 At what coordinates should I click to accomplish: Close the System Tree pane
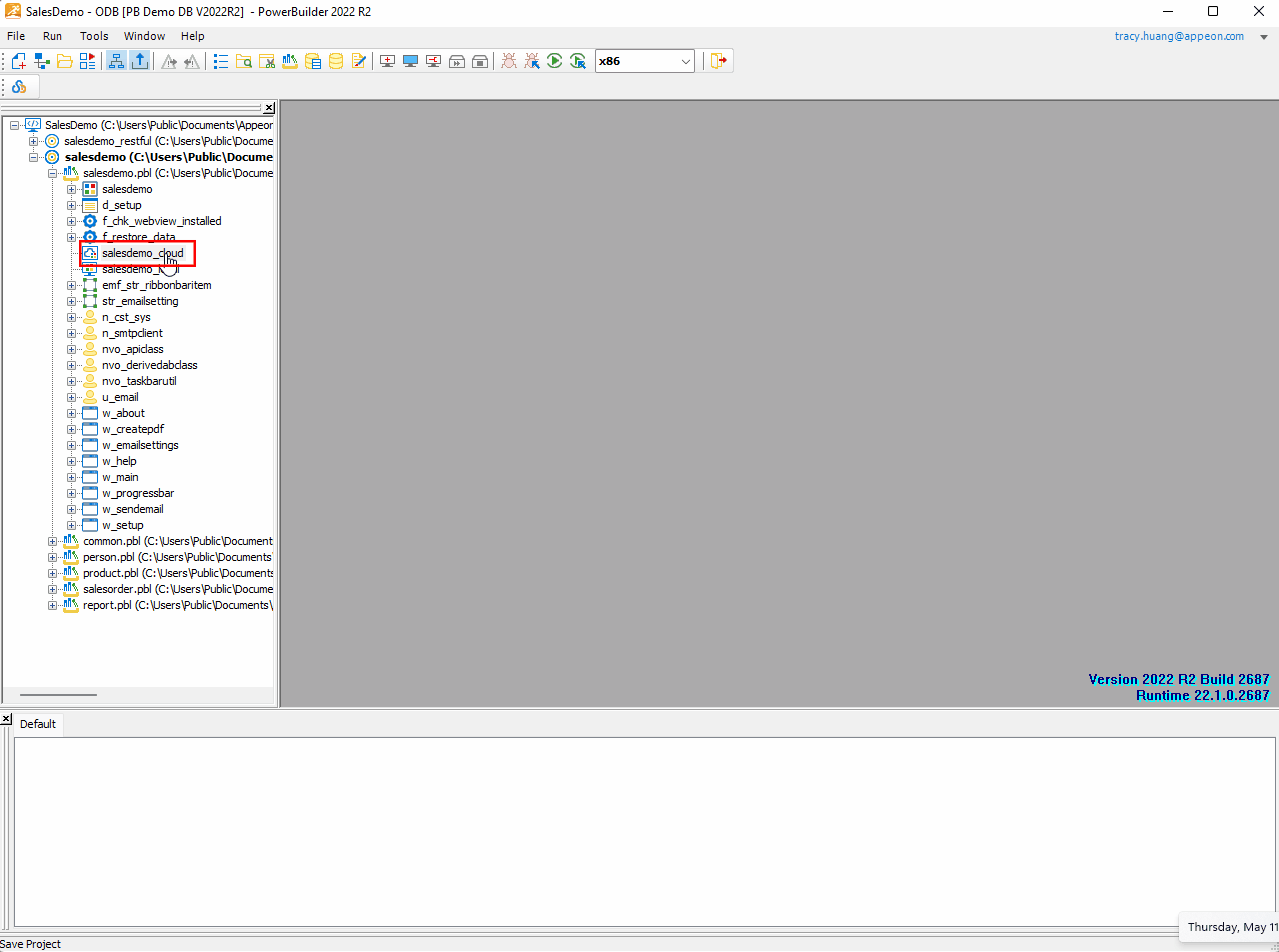pos(268,108)
